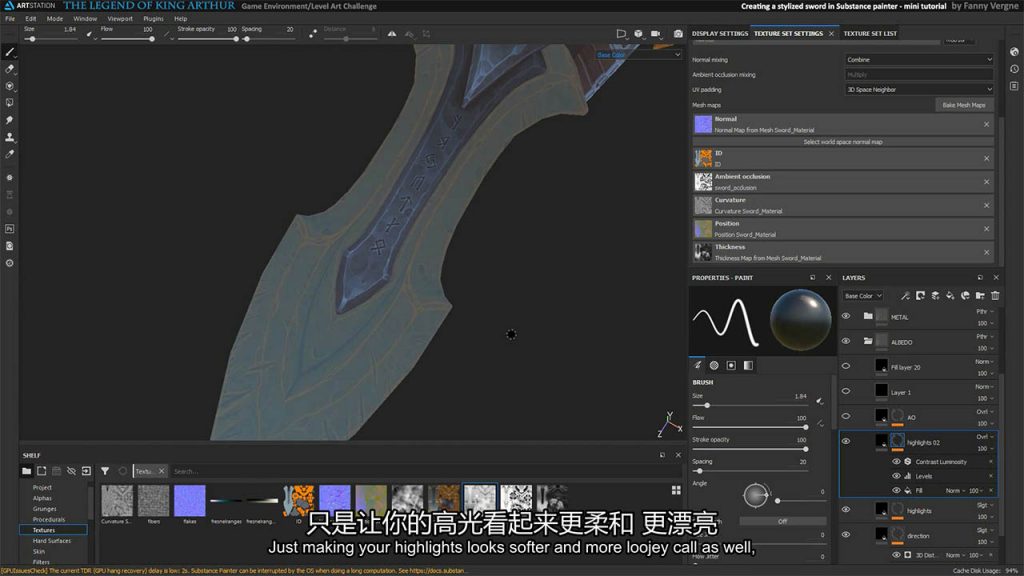Hide the highlights 02 layer
This screenshot has height=576, width=1024.
[x=846, y=441]
